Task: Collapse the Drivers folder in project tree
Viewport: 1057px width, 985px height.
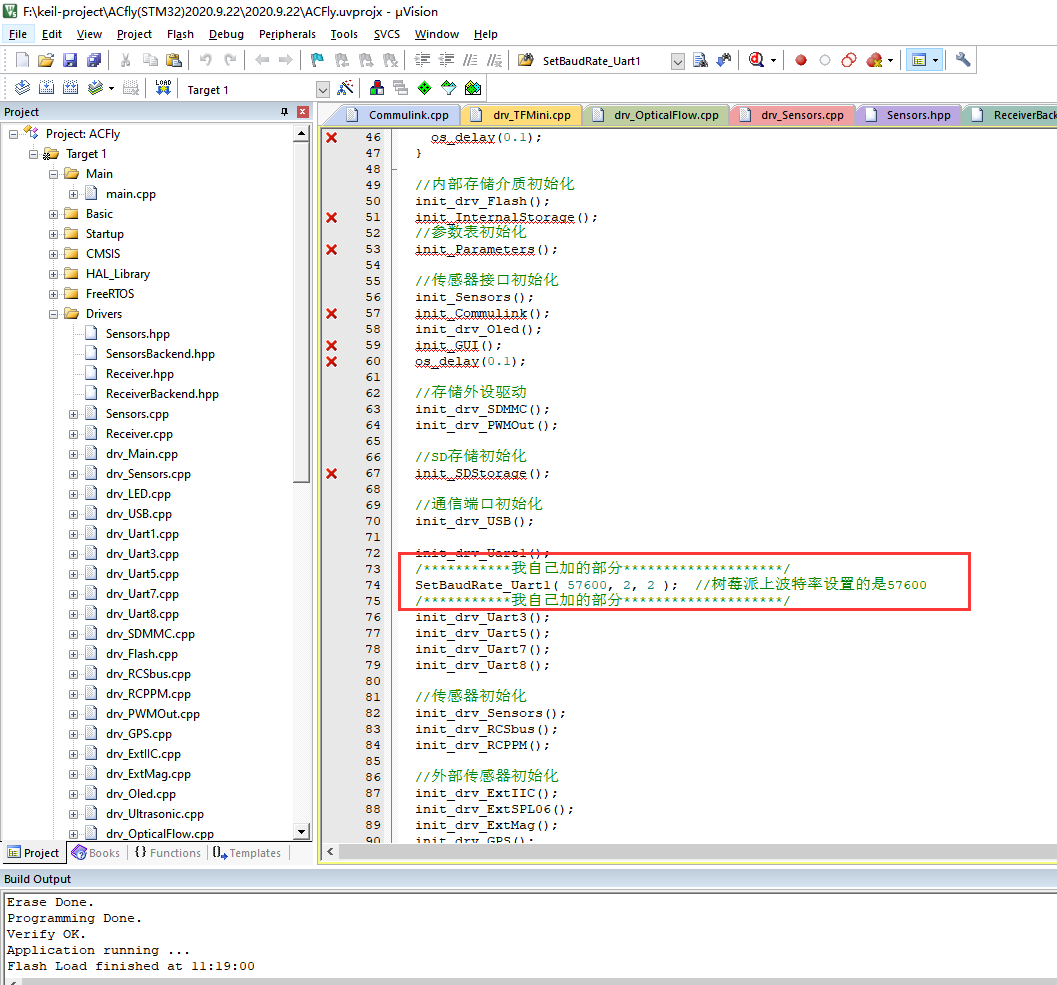Action: 53,314
